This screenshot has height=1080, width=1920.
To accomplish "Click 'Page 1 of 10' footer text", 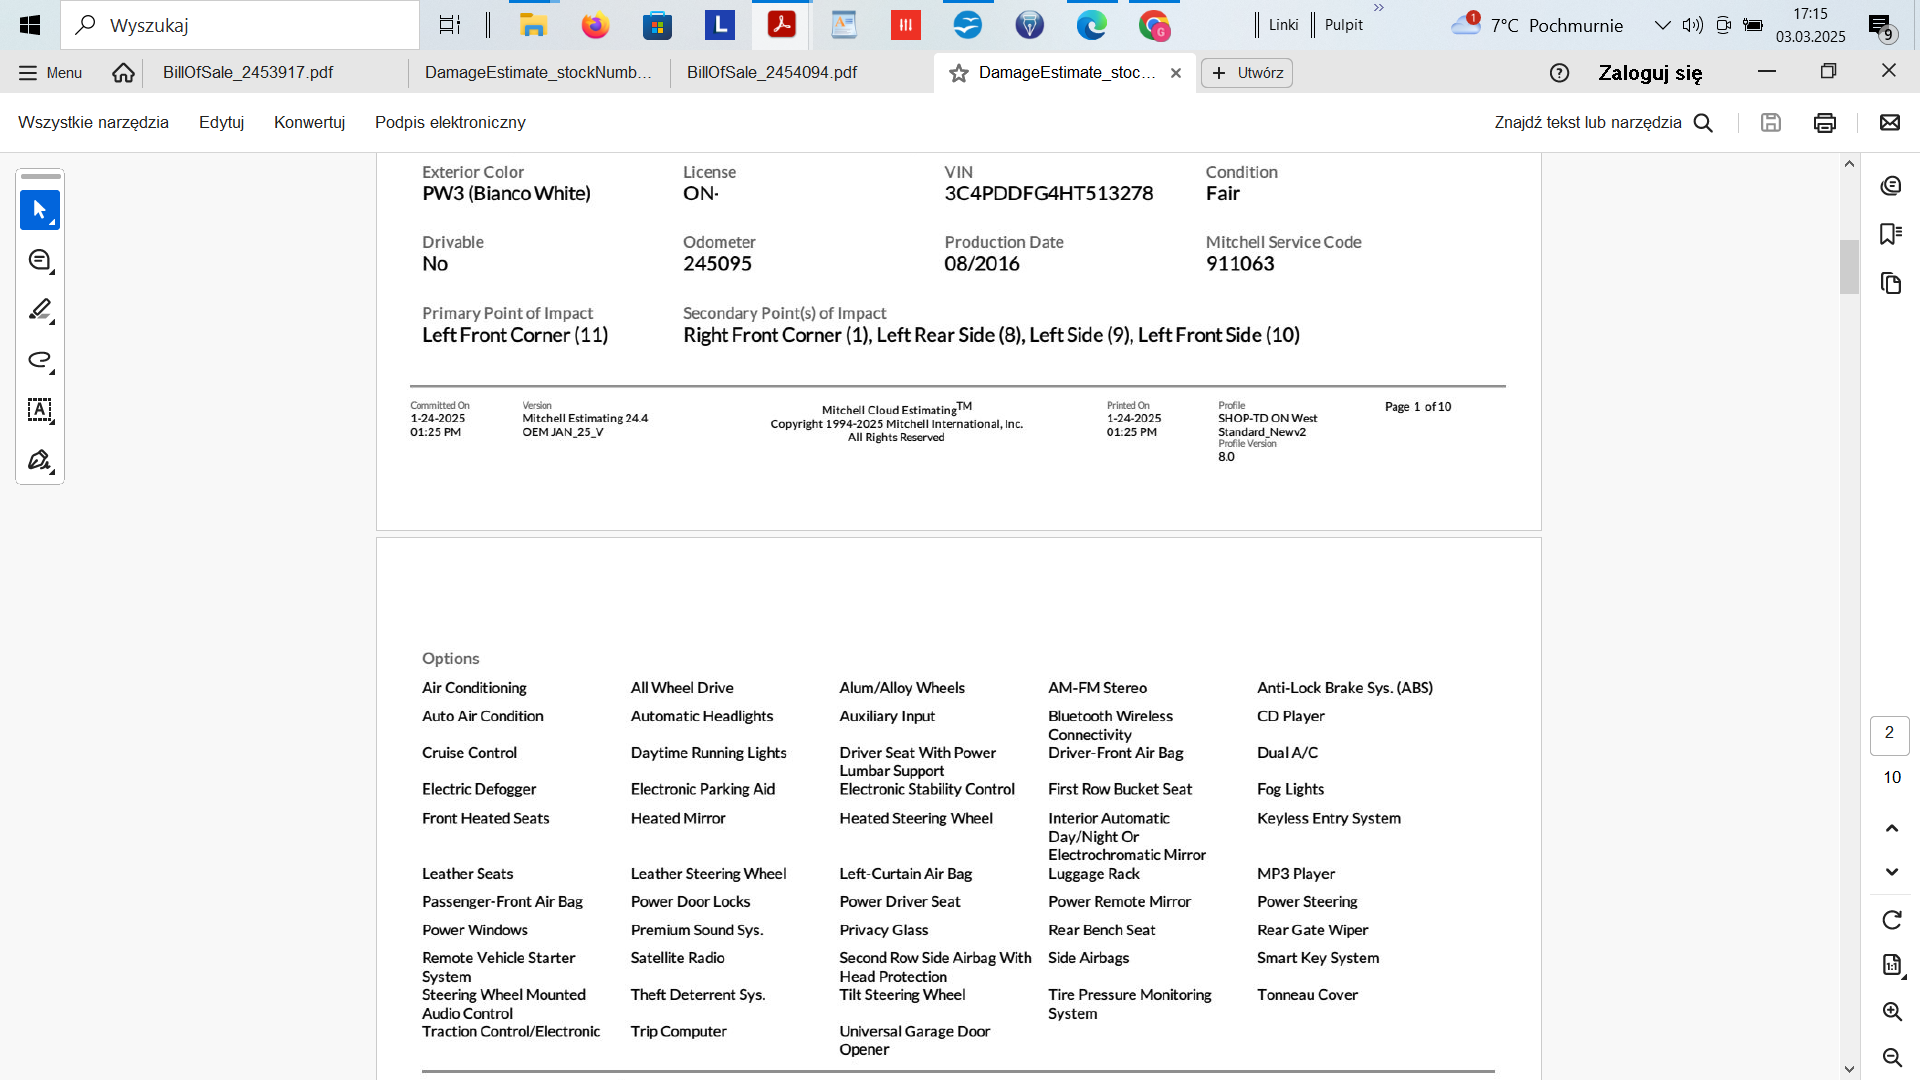I will tap(1418, 407).
